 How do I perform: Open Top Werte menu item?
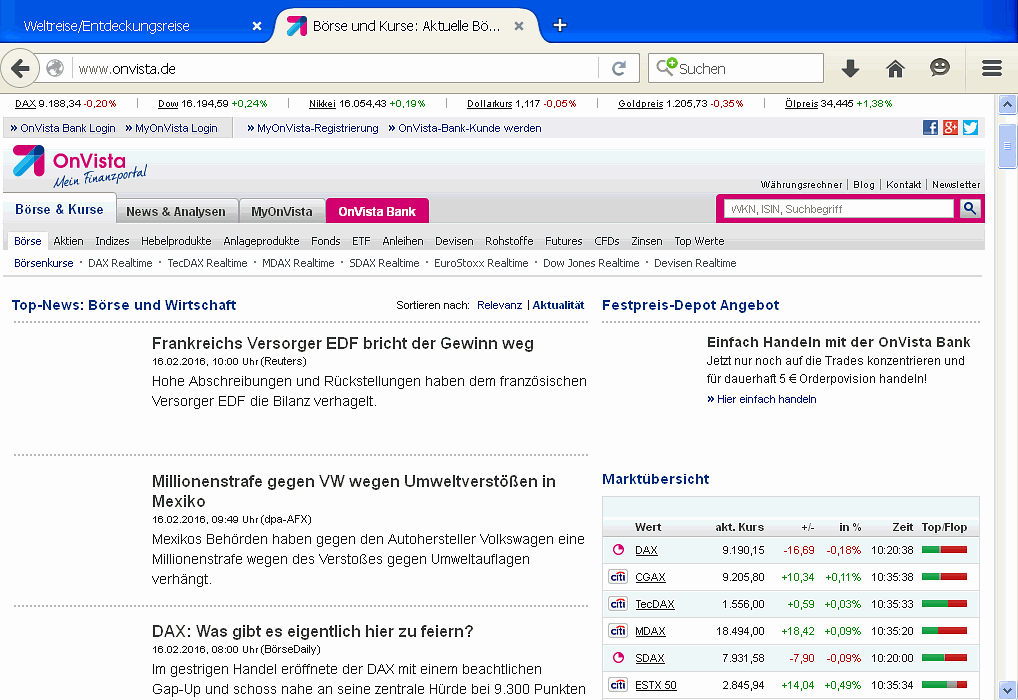[x=699, y=241]
